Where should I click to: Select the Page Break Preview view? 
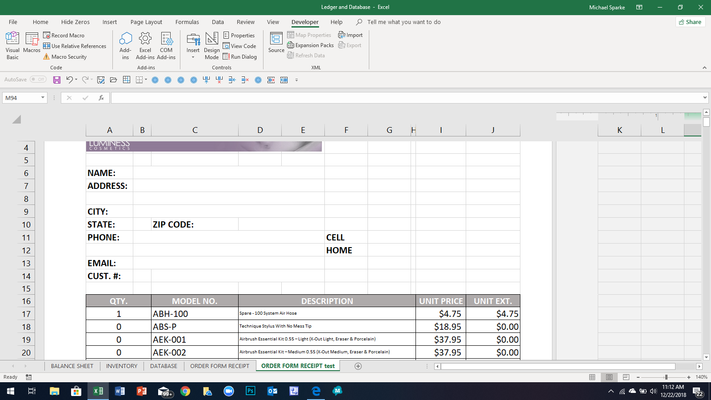(x=626, y=377)
